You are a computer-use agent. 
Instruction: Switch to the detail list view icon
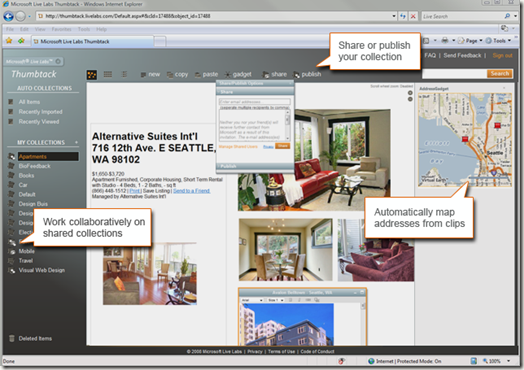(x=124, y=74)
